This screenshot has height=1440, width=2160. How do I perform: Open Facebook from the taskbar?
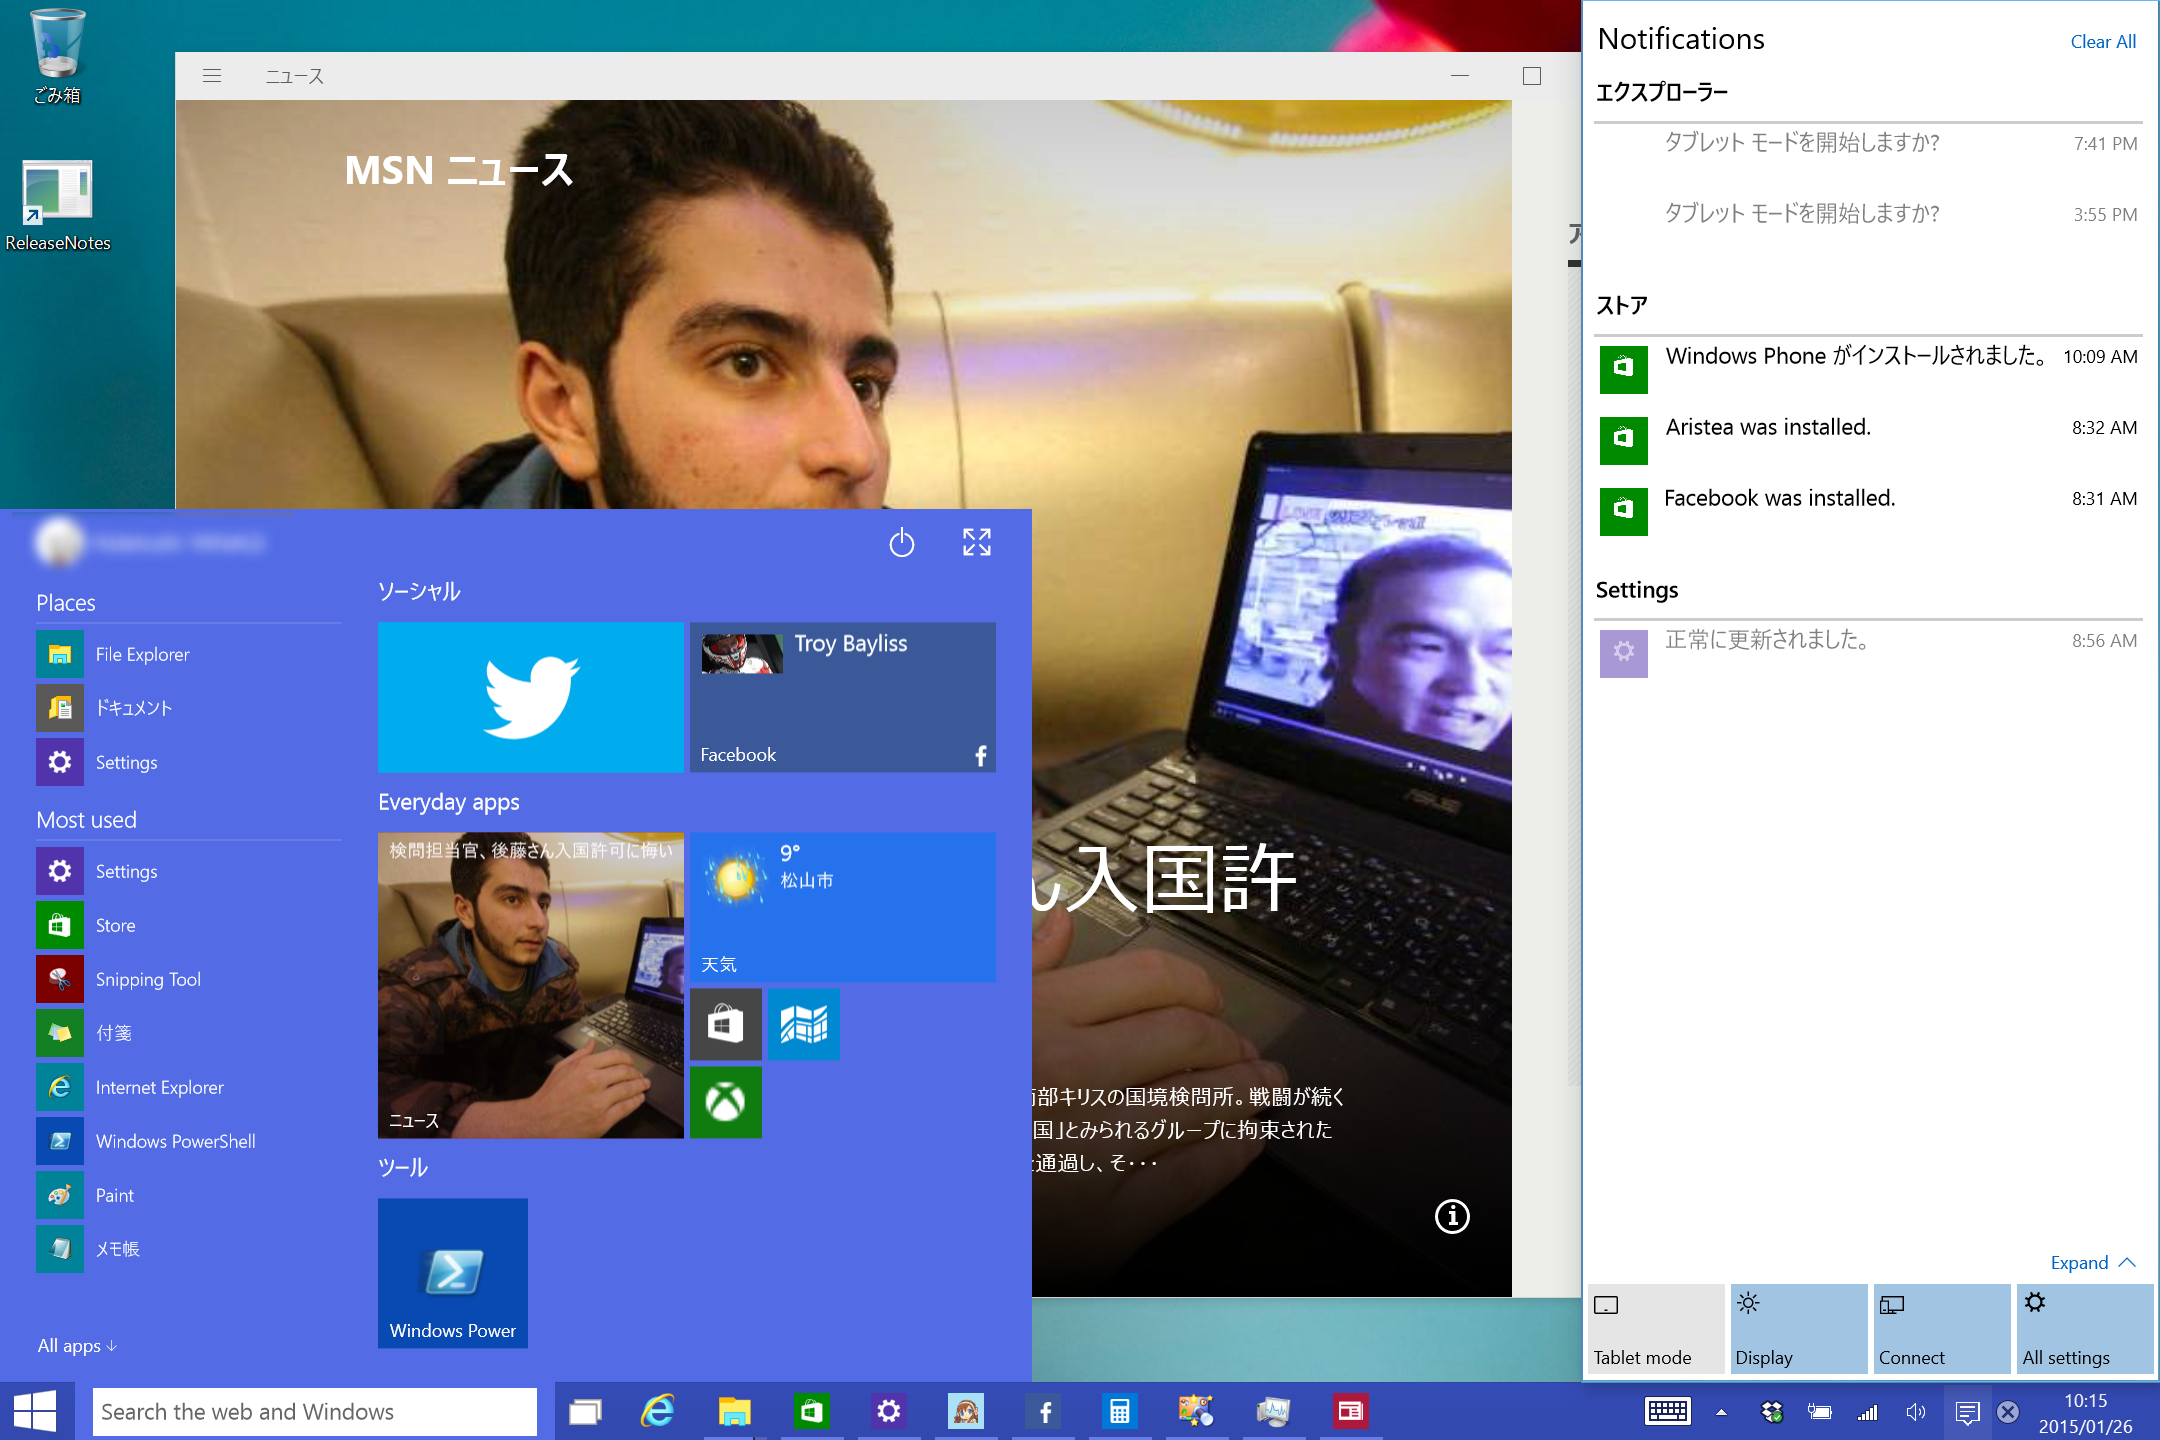pyautogui.click(x=1043, y=1411)
